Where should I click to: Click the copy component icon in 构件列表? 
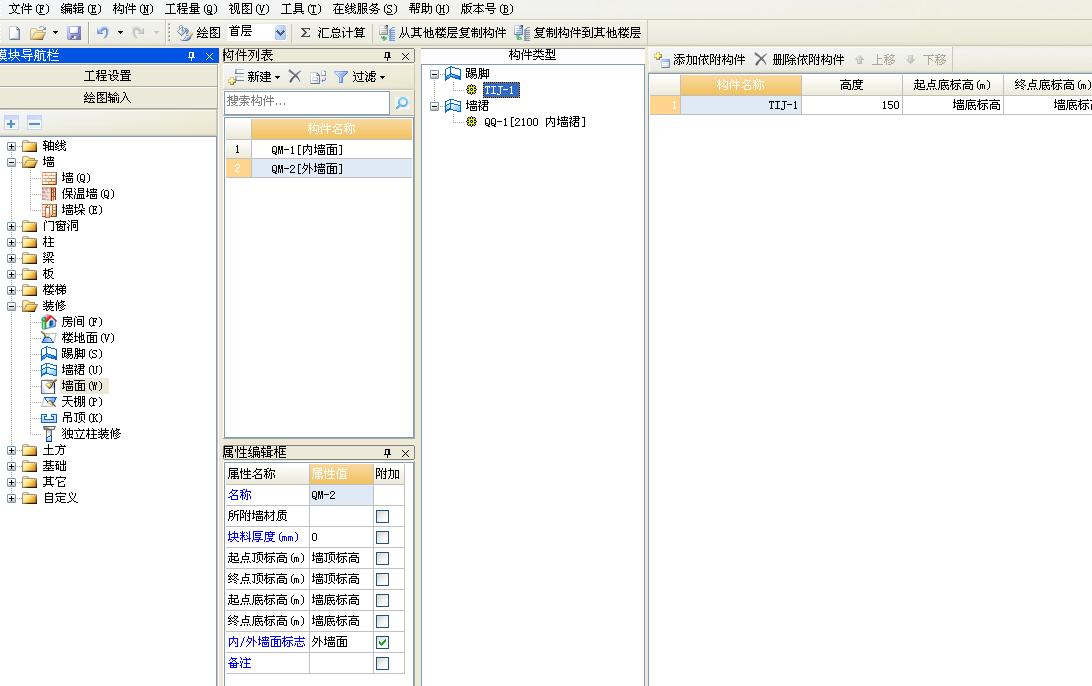point(318,77)
